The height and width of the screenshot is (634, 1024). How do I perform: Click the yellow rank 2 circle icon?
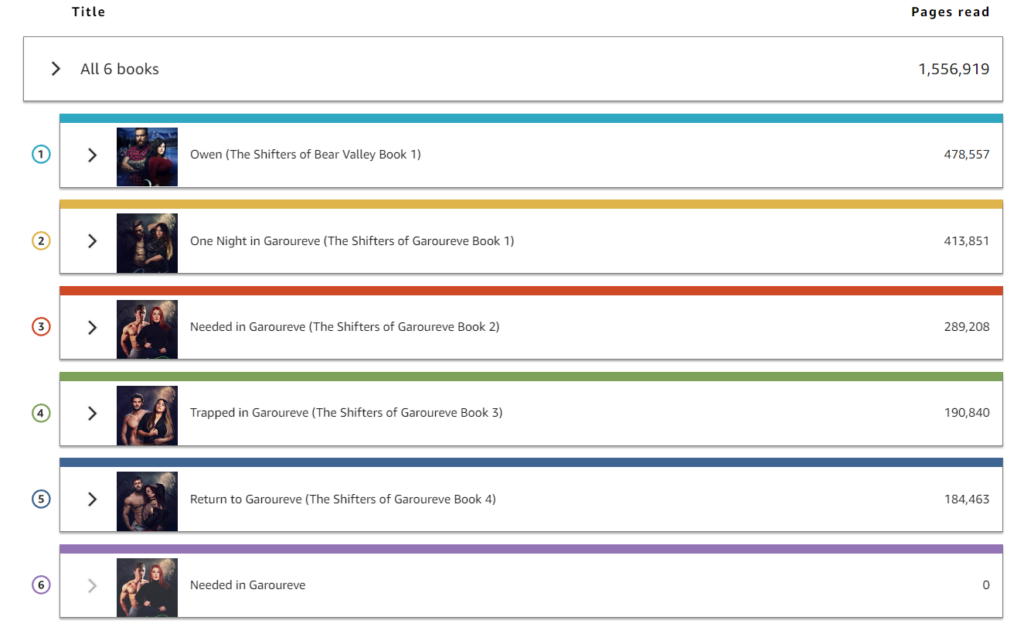(41, 241)
